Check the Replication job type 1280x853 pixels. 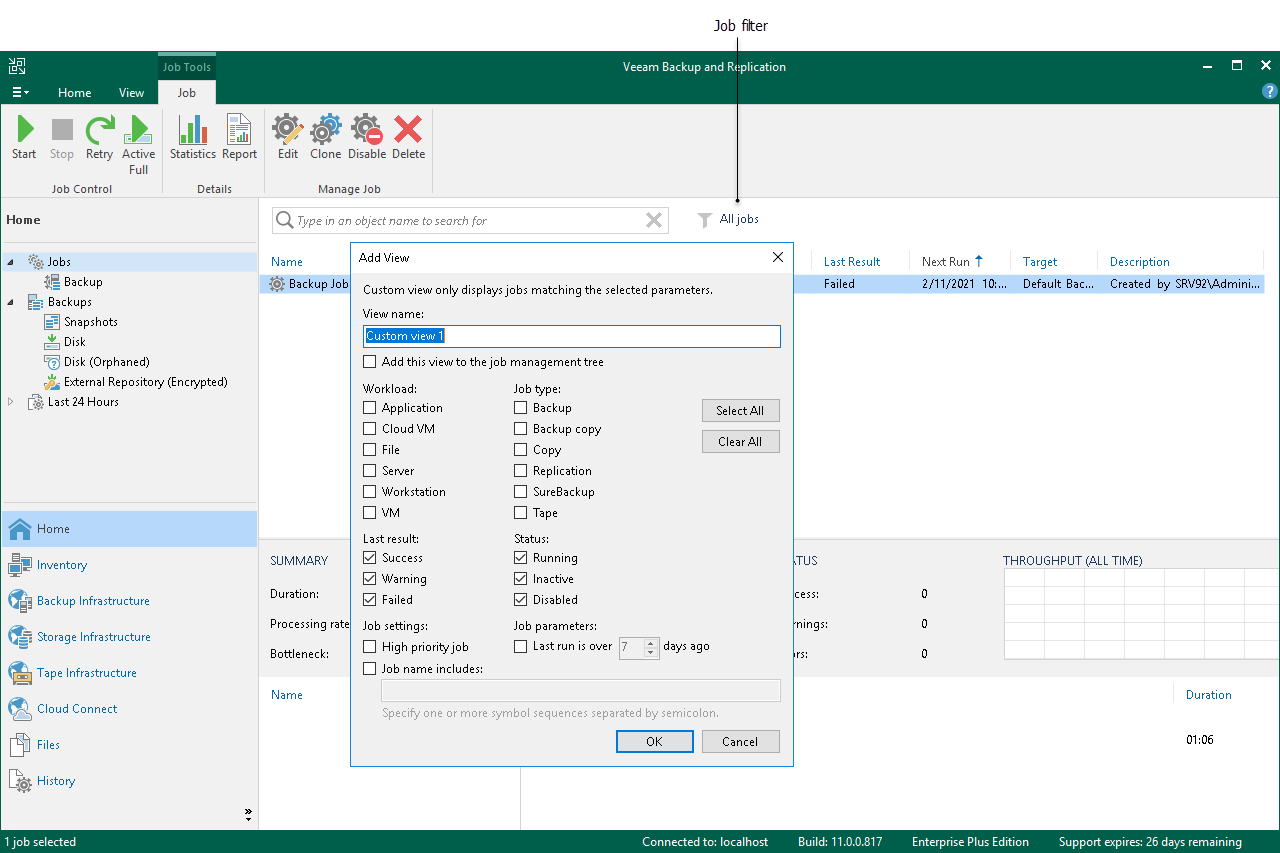pos(521,471)
